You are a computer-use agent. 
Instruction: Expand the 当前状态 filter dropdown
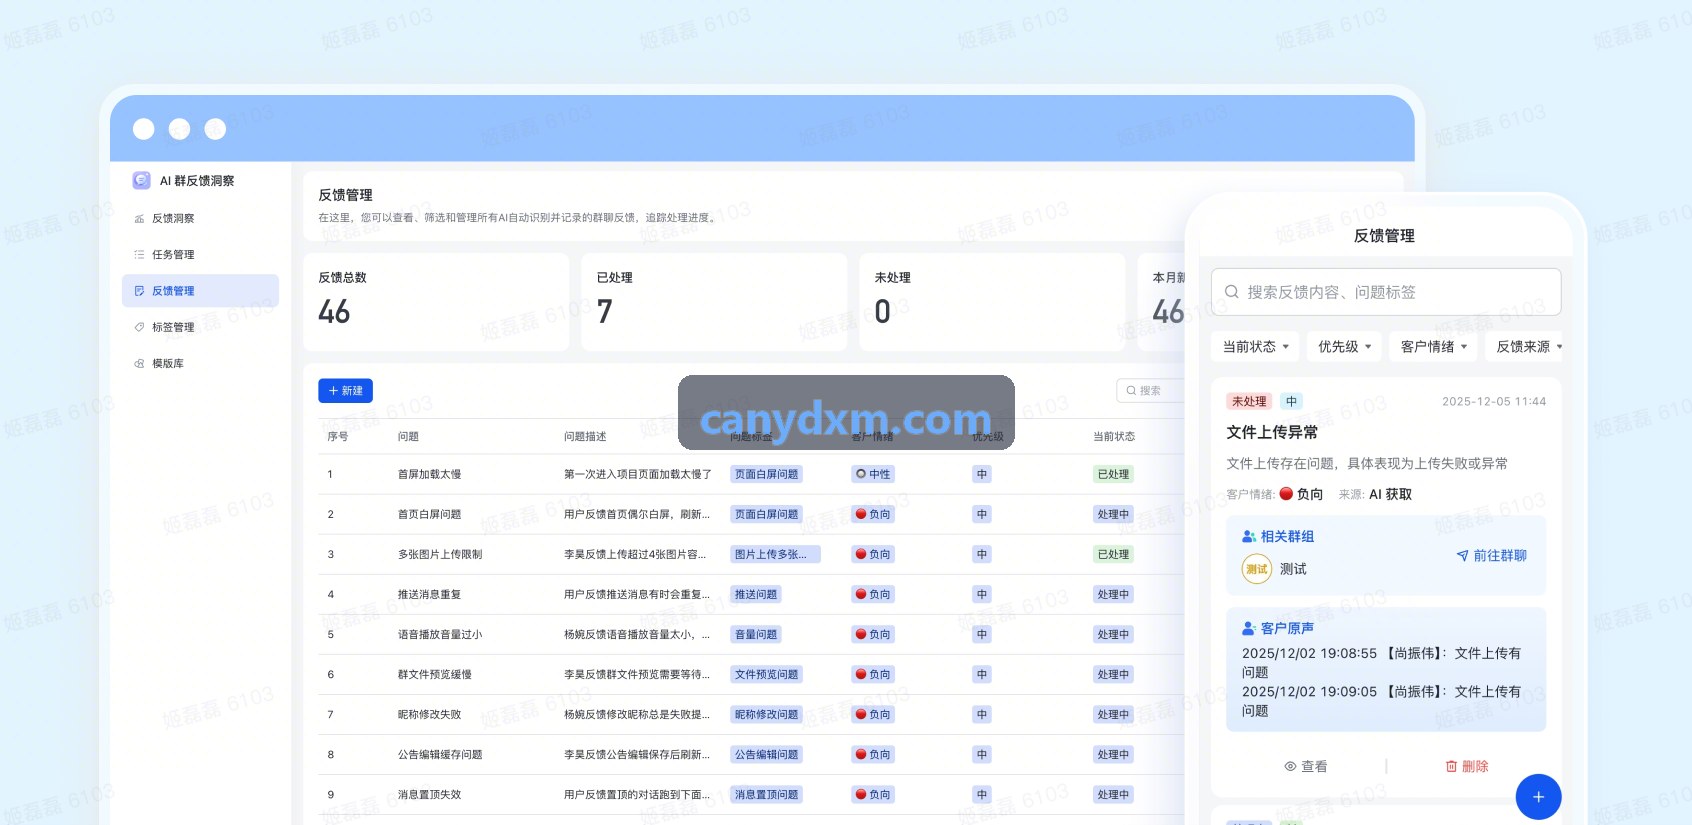[1255, 347]
